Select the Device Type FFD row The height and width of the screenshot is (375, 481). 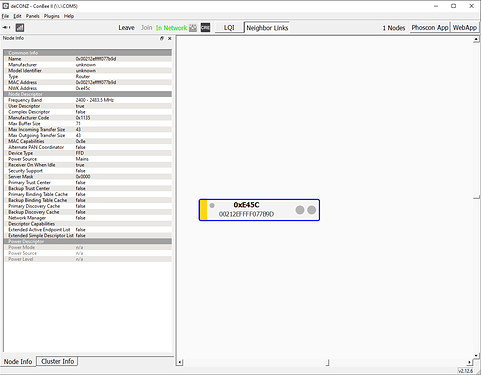click(88, 153)
